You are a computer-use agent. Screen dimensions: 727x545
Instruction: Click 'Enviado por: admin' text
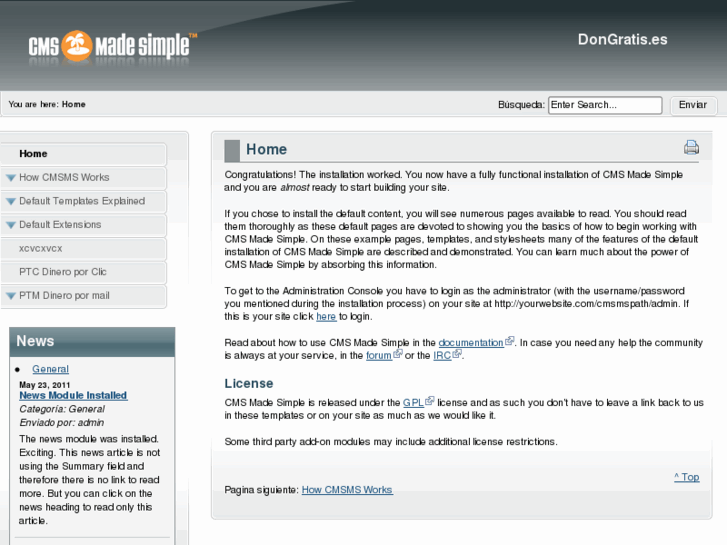62,423
